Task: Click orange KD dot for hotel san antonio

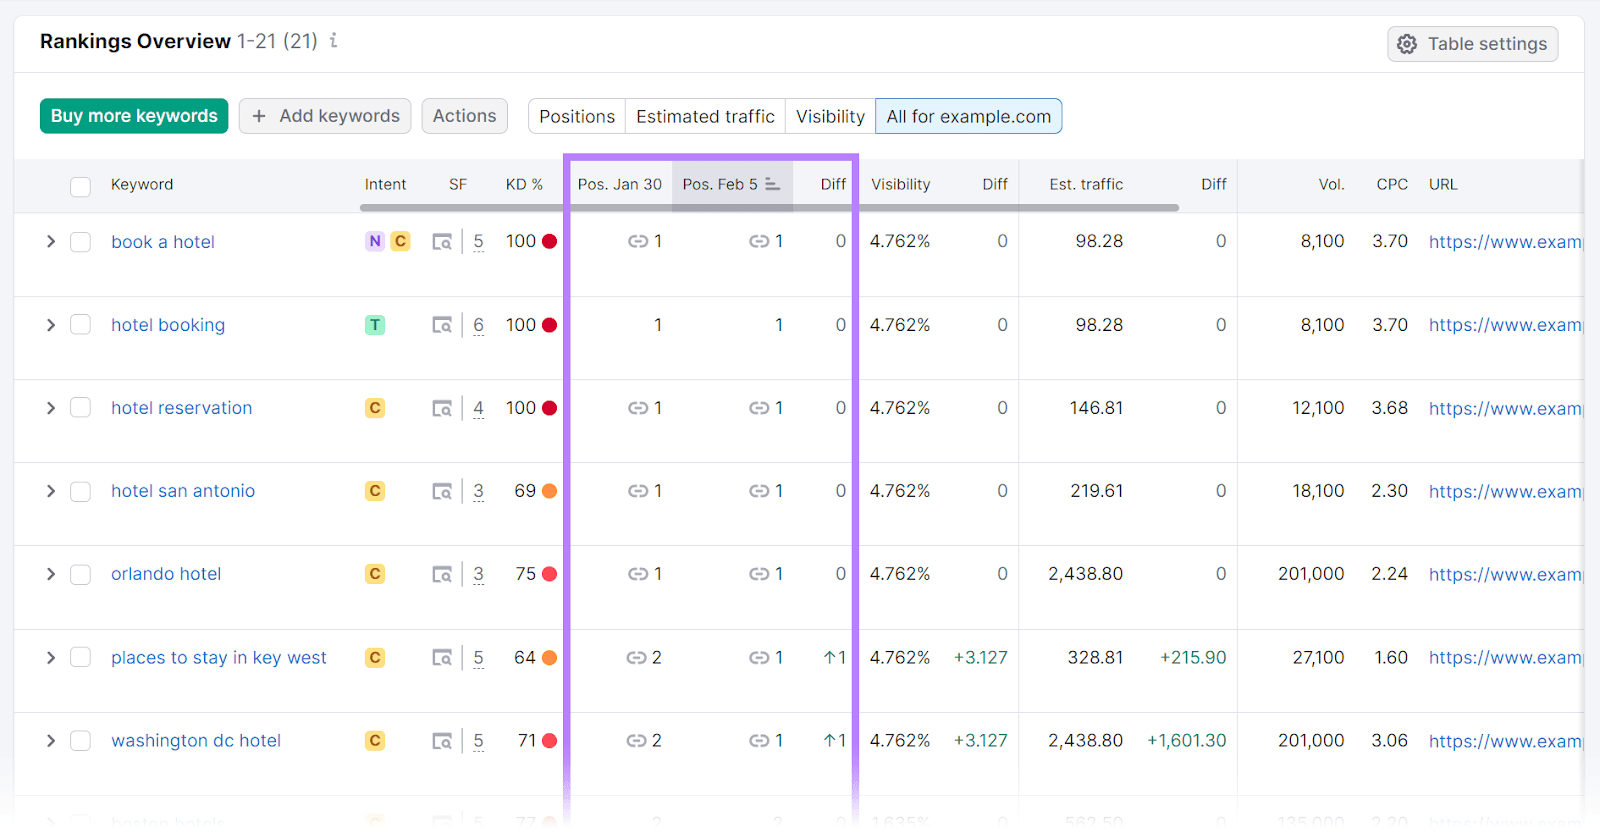Action: pyautogui.click(x=549, y=491)
